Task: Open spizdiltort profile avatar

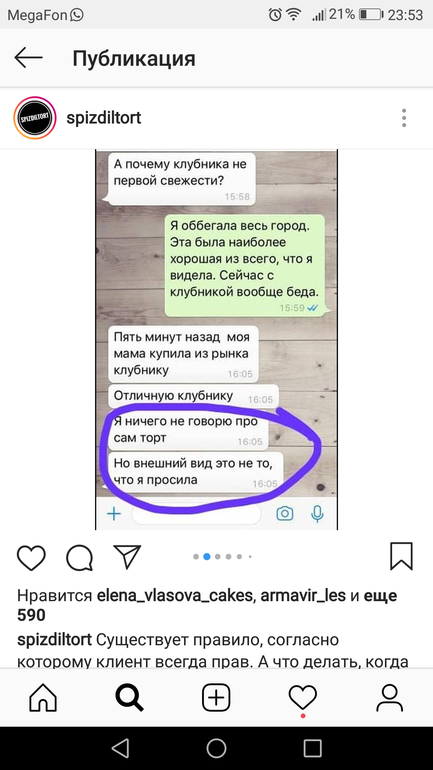Action: click(34, 118)
